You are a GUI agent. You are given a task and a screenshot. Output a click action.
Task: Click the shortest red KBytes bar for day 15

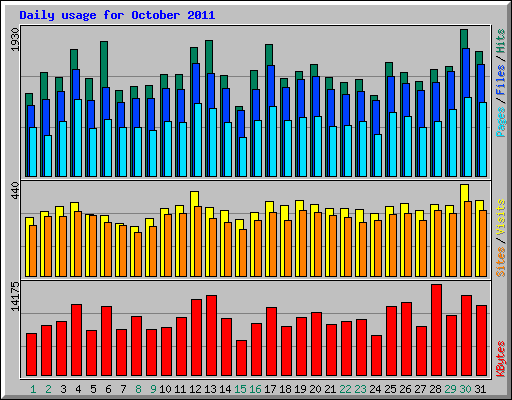[241, 358]
